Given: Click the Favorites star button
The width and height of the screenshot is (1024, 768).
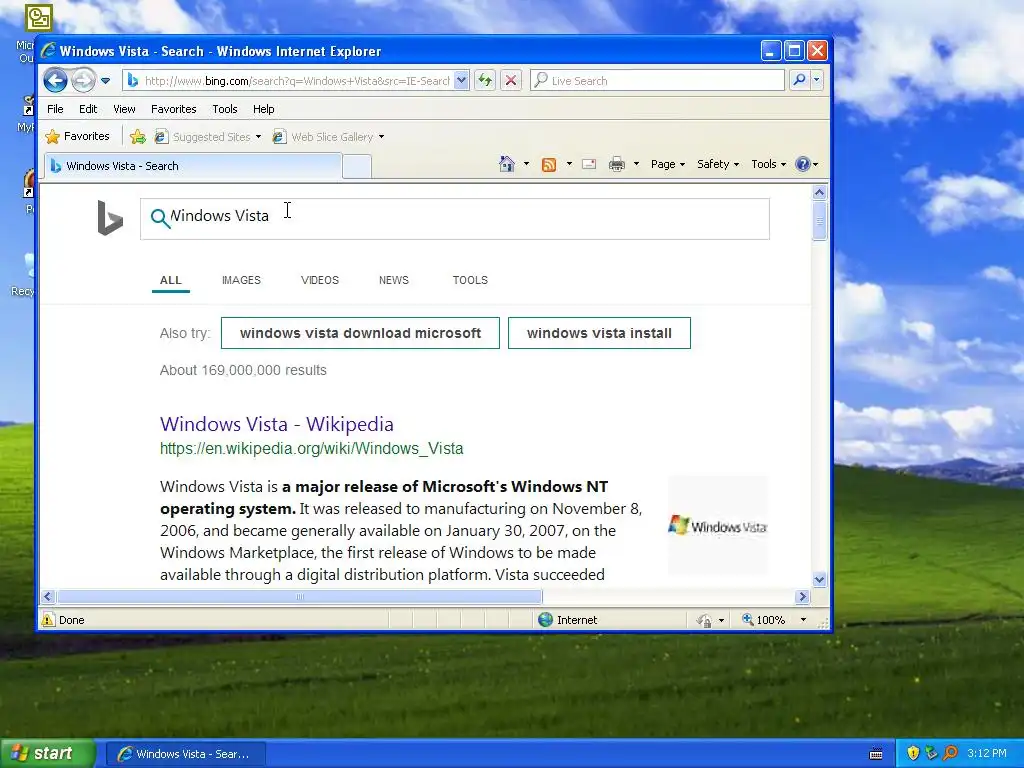Looking at the screenshot, I should (78, 136).
